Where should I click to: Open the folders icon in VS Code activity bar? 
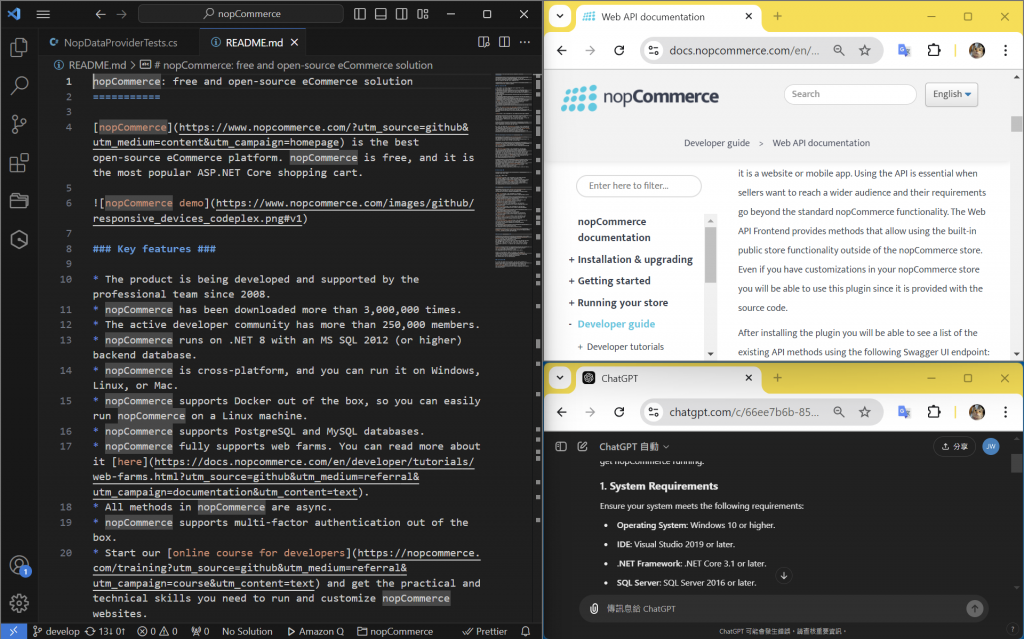click(x=19, y=201)
